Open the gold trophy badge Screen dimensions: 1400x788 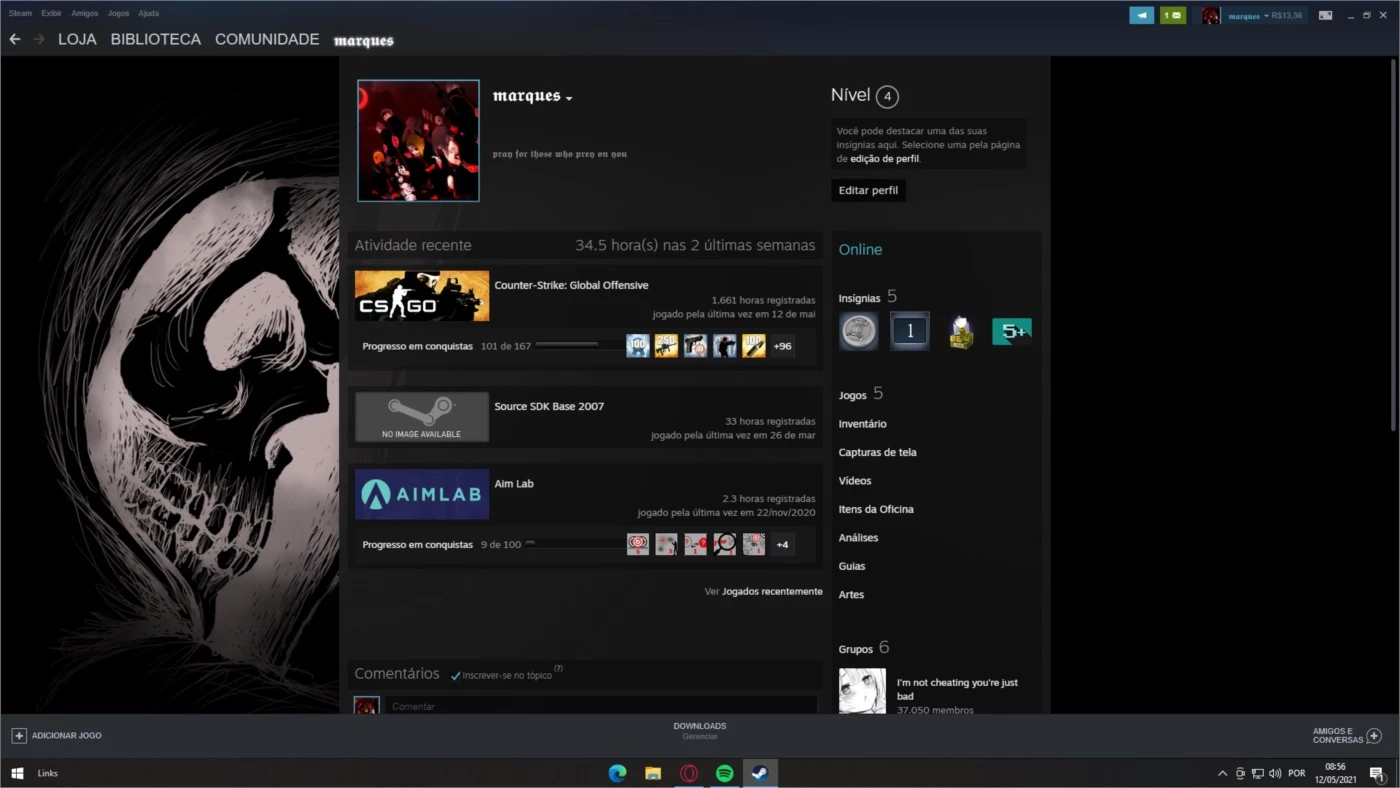(x=961, y=331)
